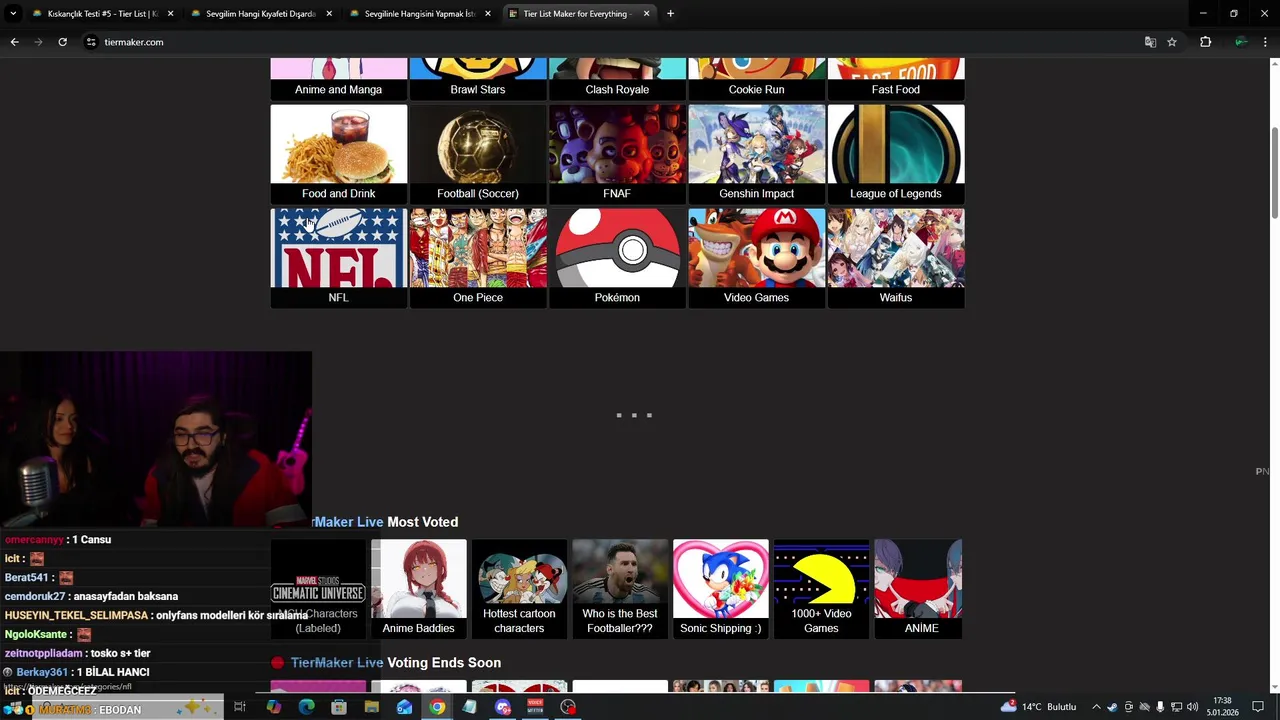Open the notifications icon in the taskbar corner
Screen dimensions: 1280x720
[x=1258, y=707]
